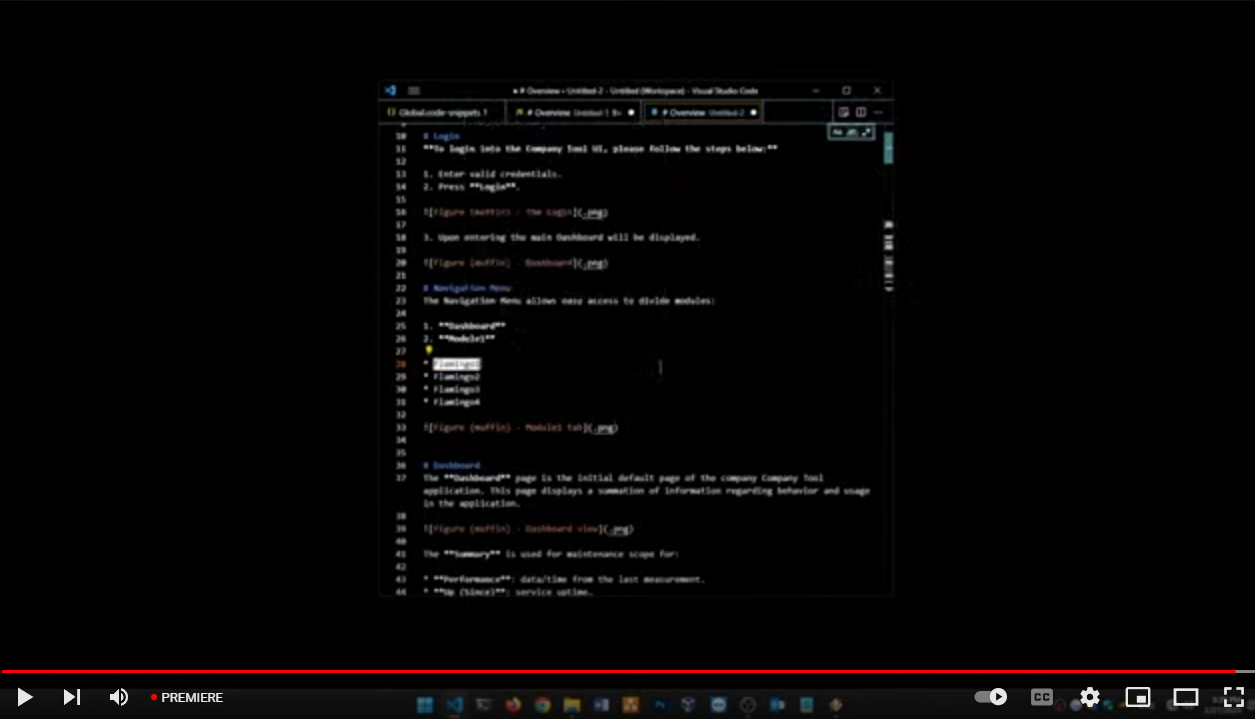Open Chrome from video taskbar
The image size is (1255, 719).
542,705
